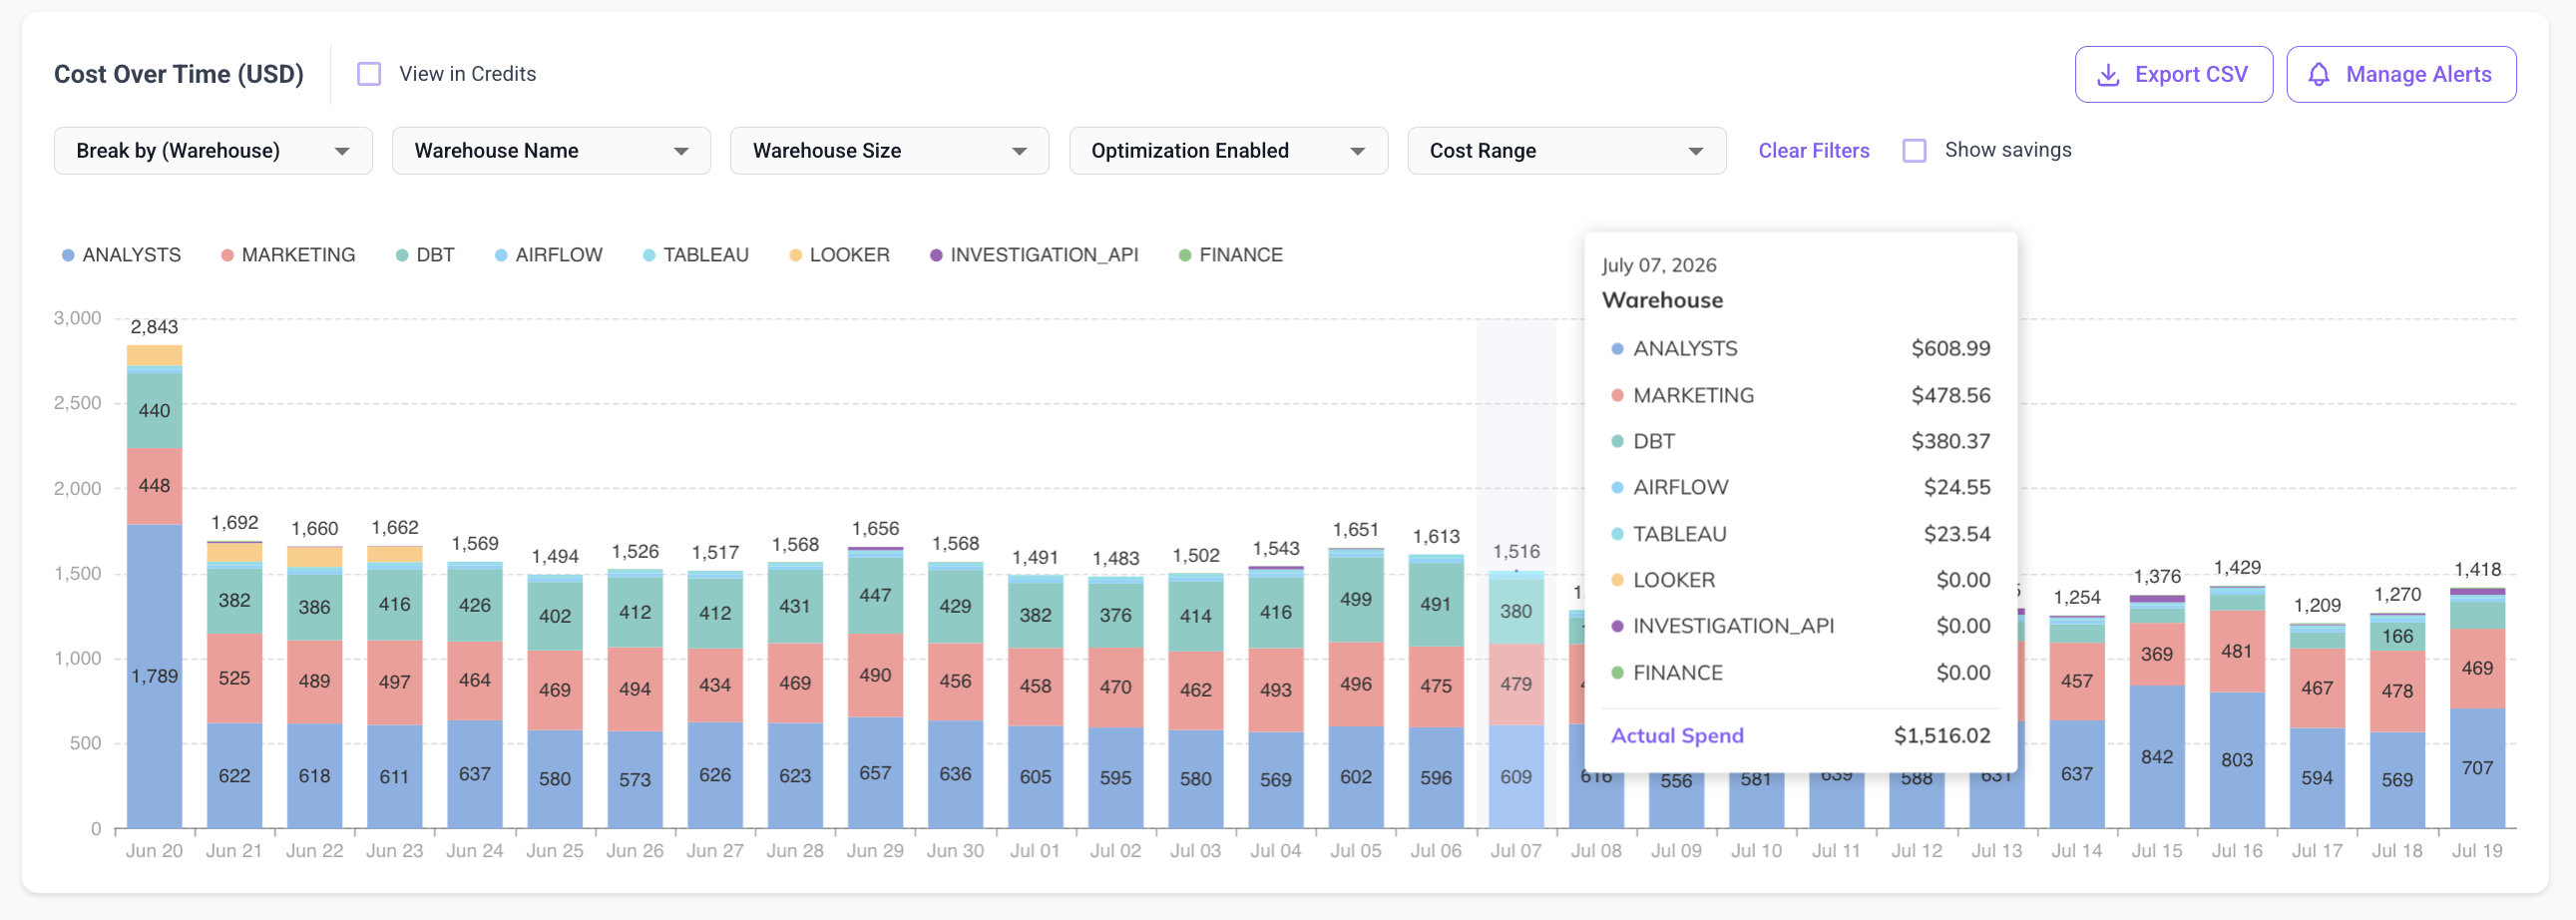Screen dimensions: 2576x920
Task: Tick the Show savings checkbox
Action: tap(1914, 150)
